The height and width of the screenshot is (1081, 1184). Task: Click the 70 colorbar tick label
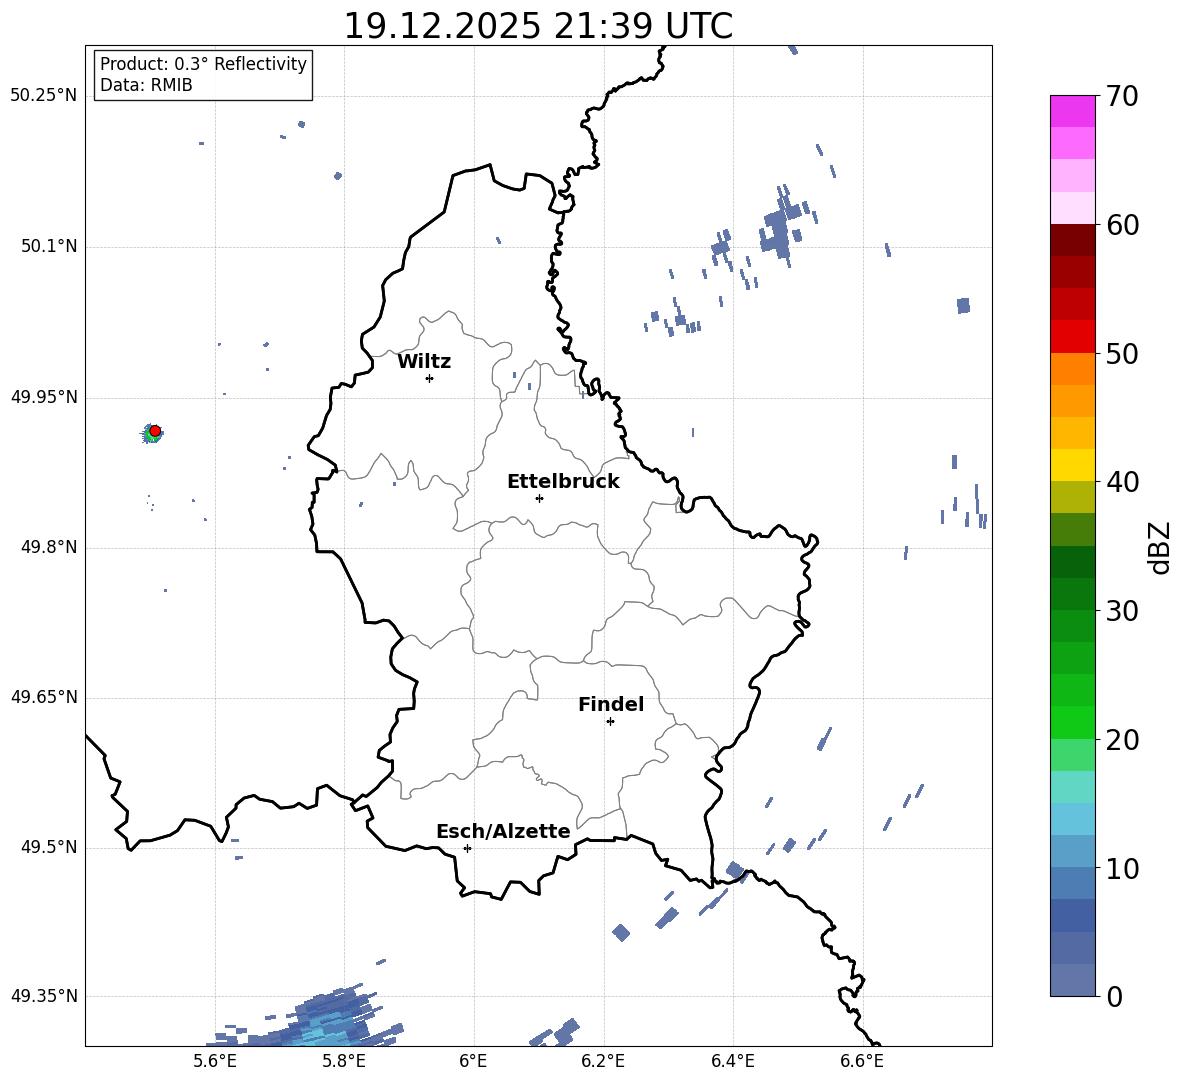pos(1122,96)
